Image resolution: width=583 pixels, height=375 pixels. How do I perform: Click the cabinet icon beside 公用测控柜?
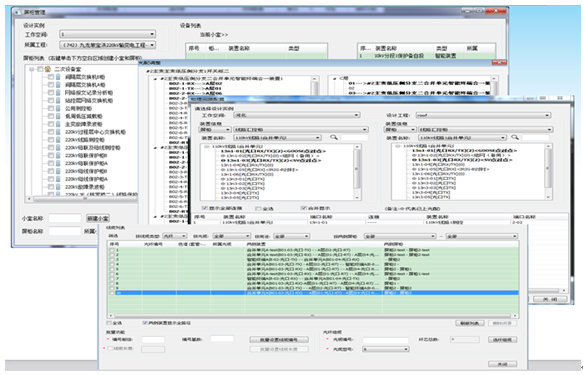pyautogui.click(x=58, y=108)
